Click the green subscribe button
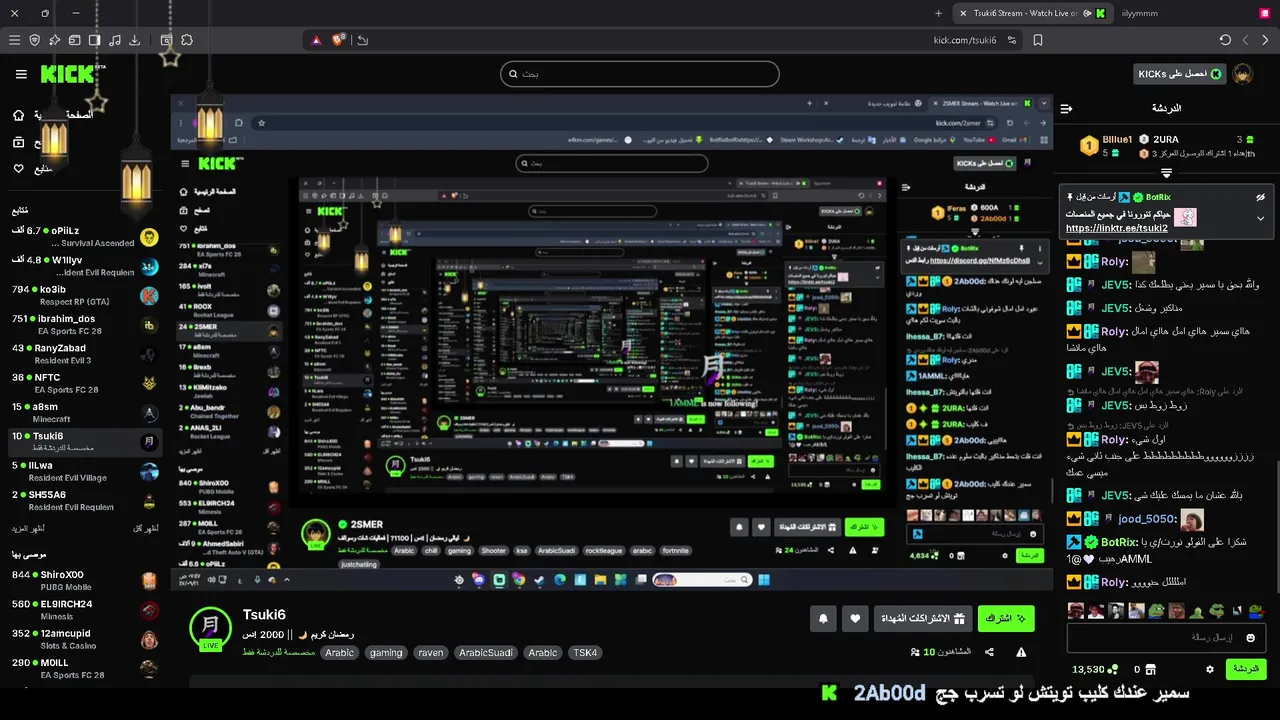This screenshot has height=720, width=1280. pos(1006,619)
